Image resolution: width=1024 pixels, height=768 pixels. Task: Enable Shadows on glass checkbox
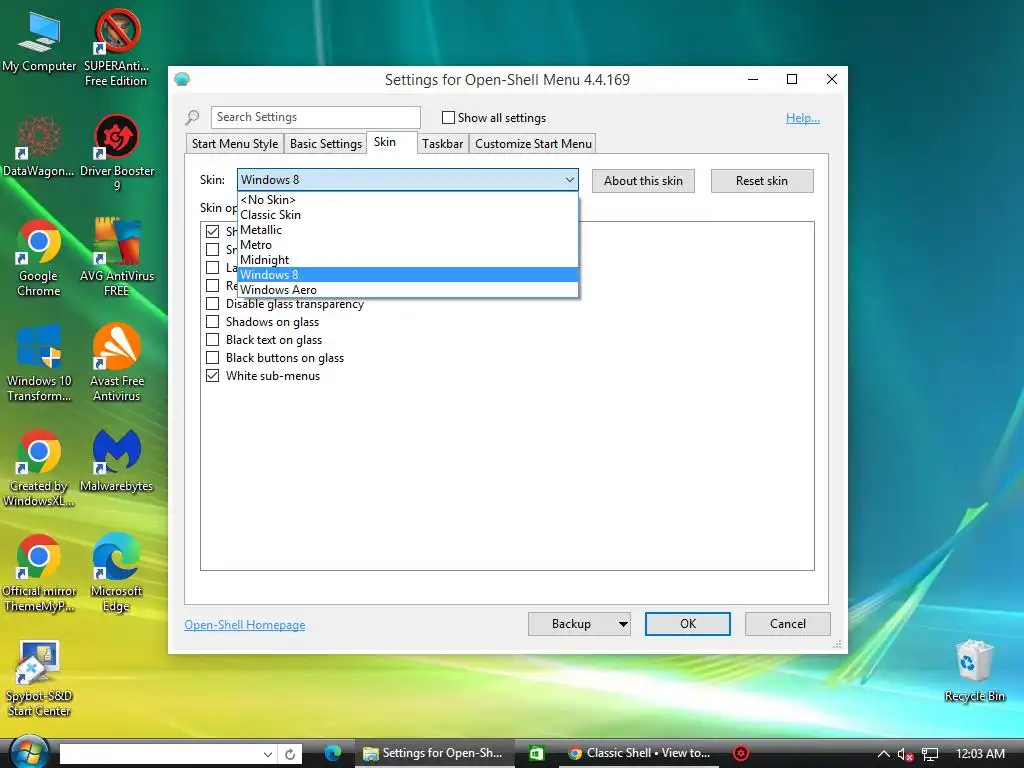212,321
